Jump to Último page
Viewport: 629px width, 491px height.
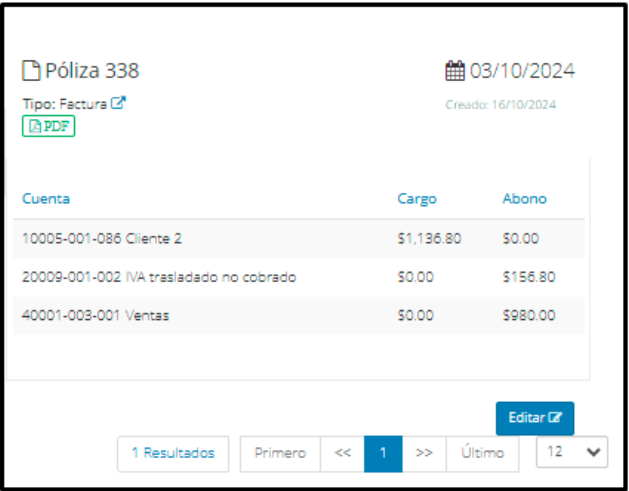tap(482, 454)
